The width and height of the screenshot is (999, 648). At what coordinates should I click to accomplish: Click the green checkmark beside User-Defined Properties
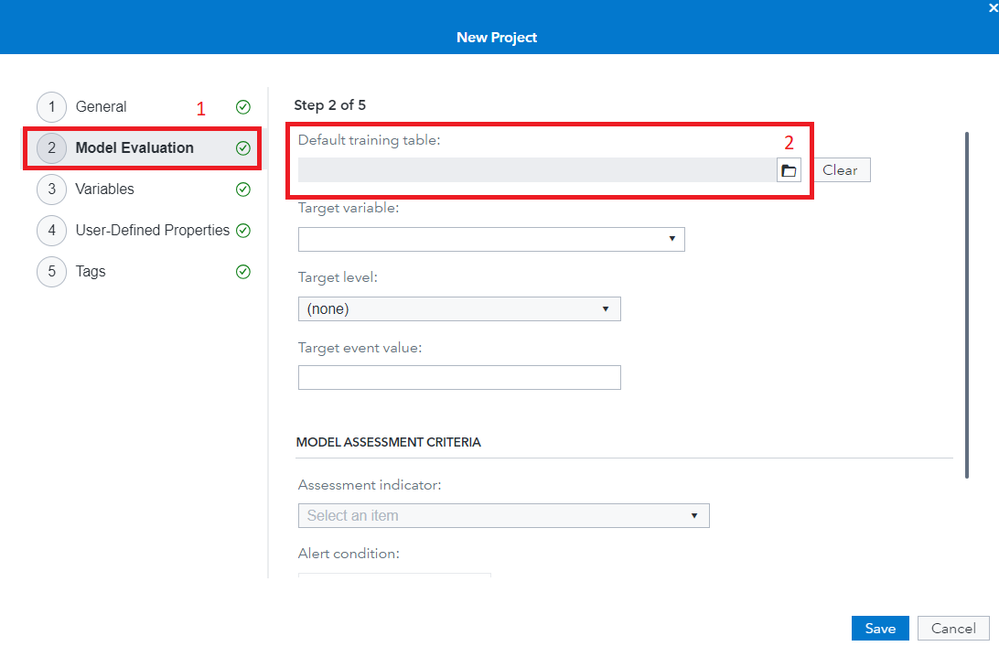click(243, 230)
